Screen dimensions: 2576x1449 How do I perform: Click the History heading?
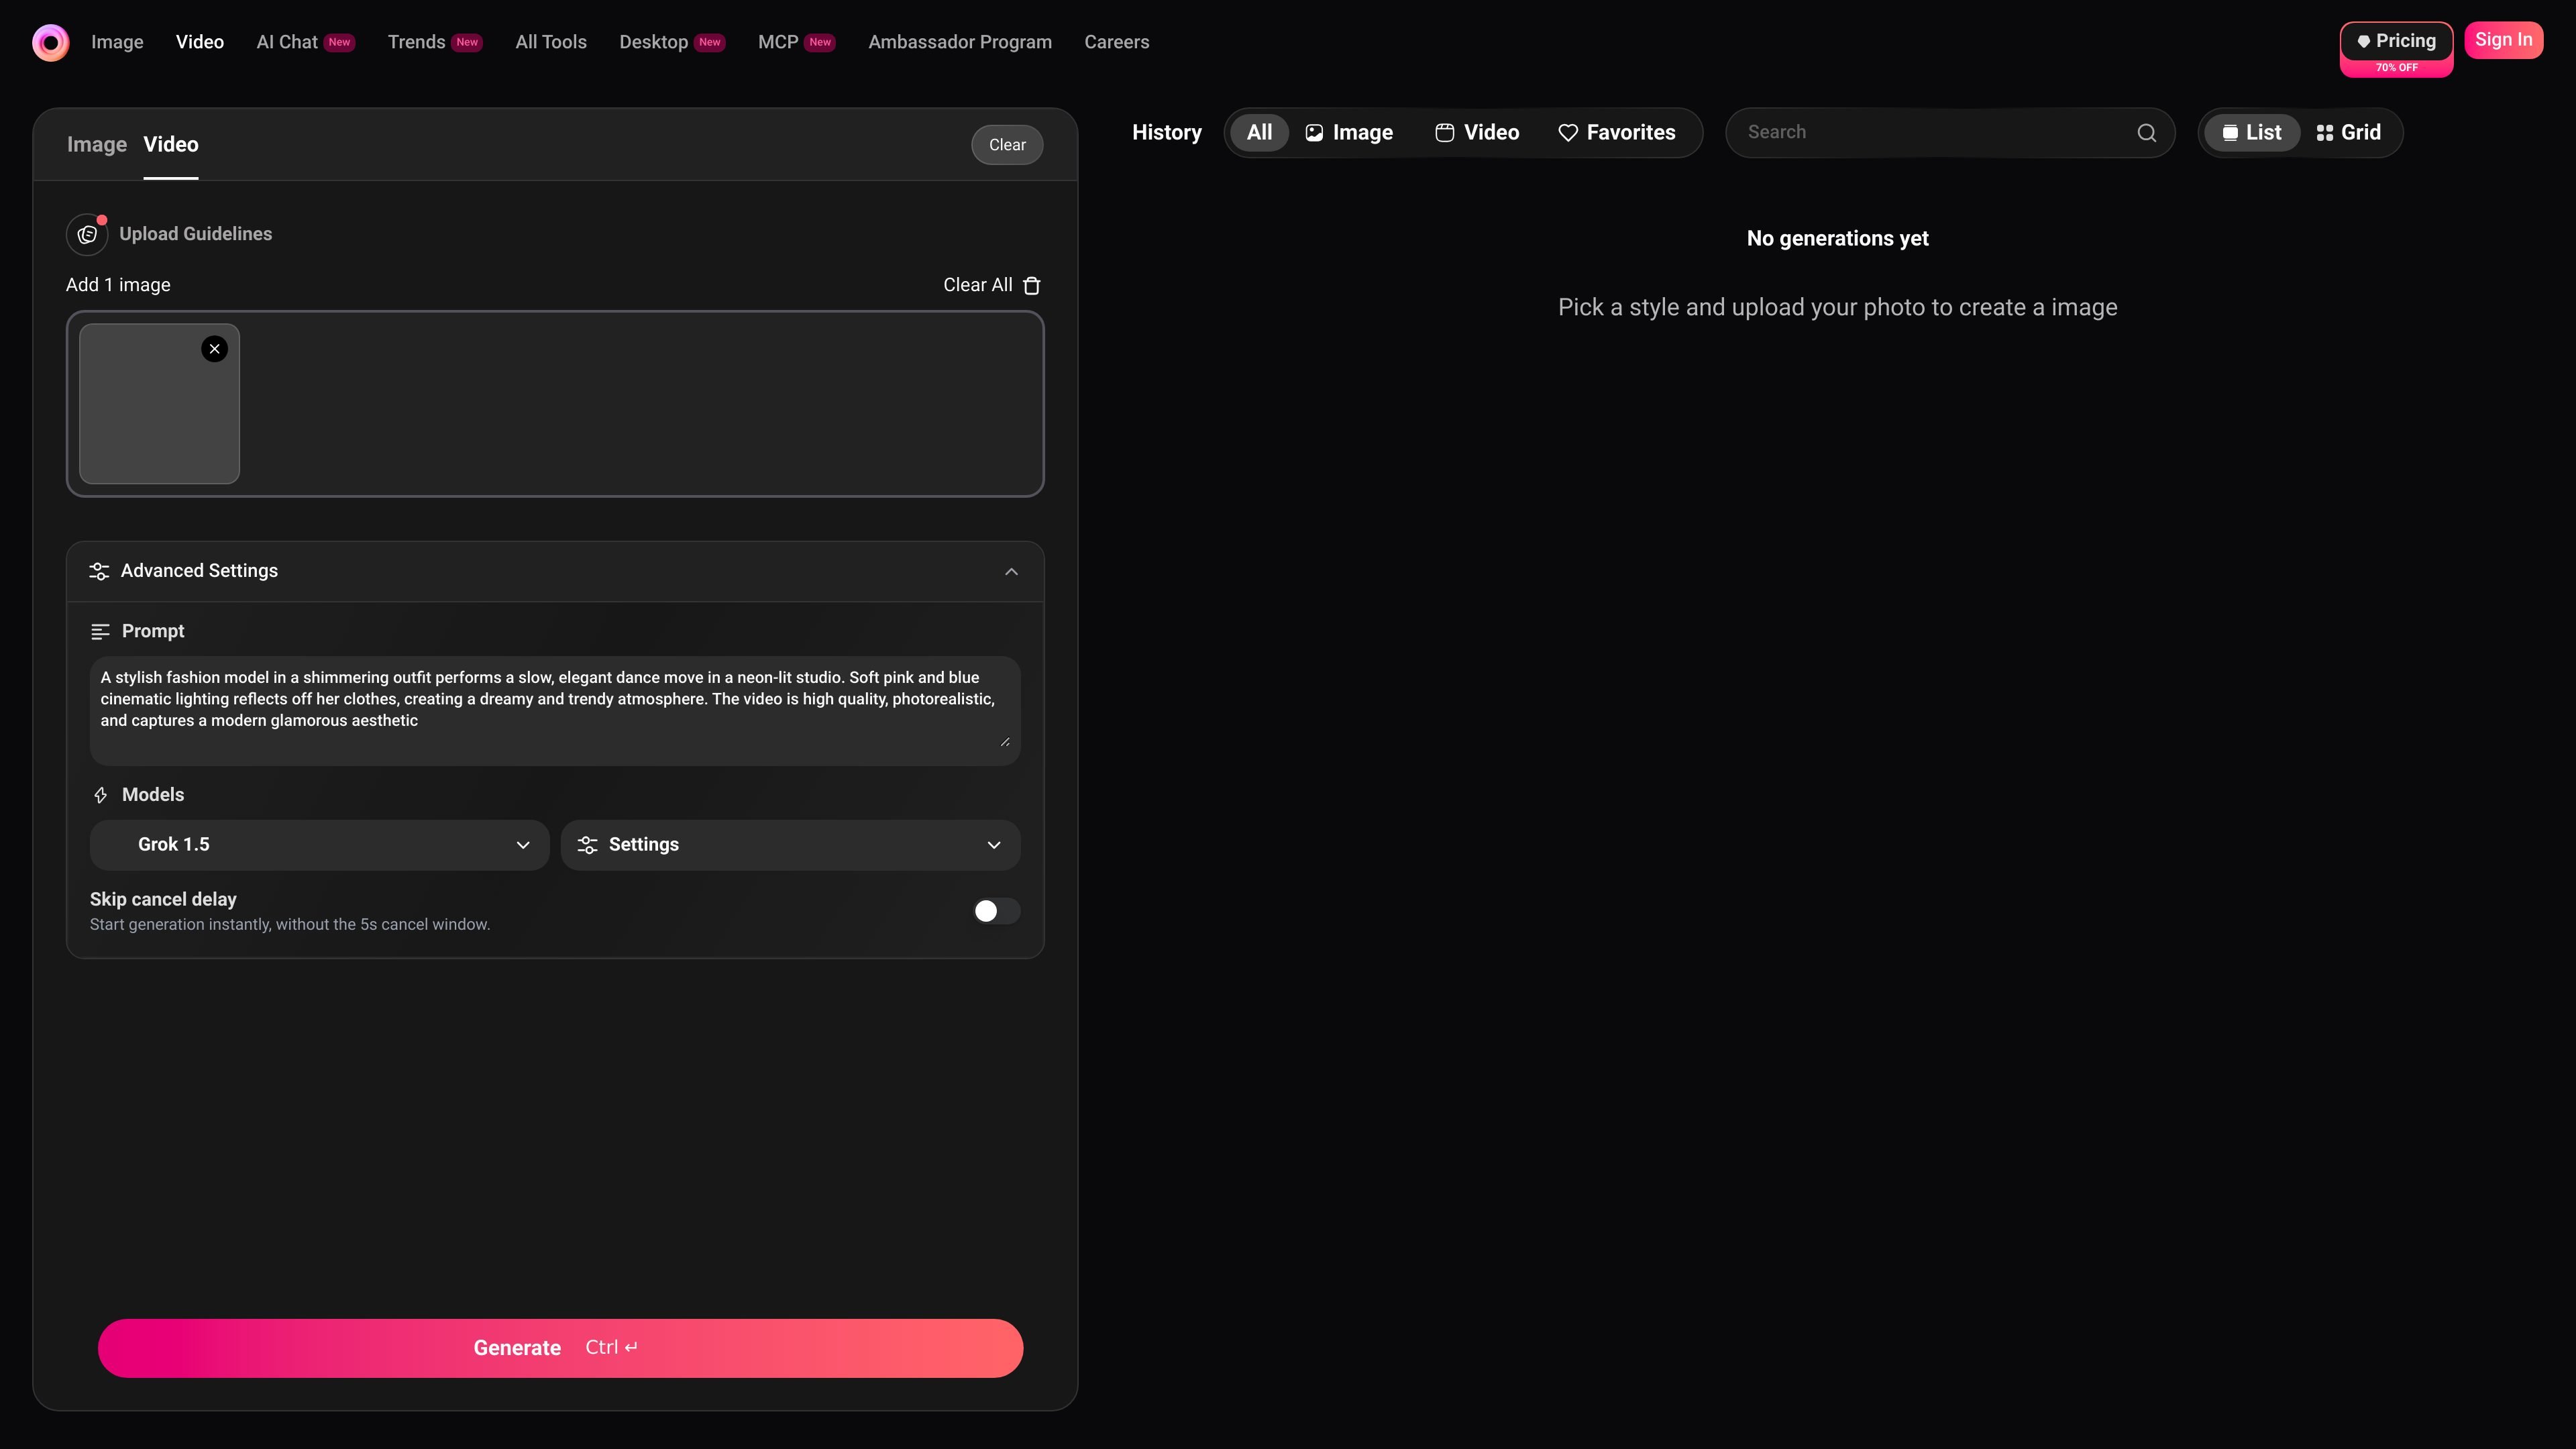(x=1166, y=133)
